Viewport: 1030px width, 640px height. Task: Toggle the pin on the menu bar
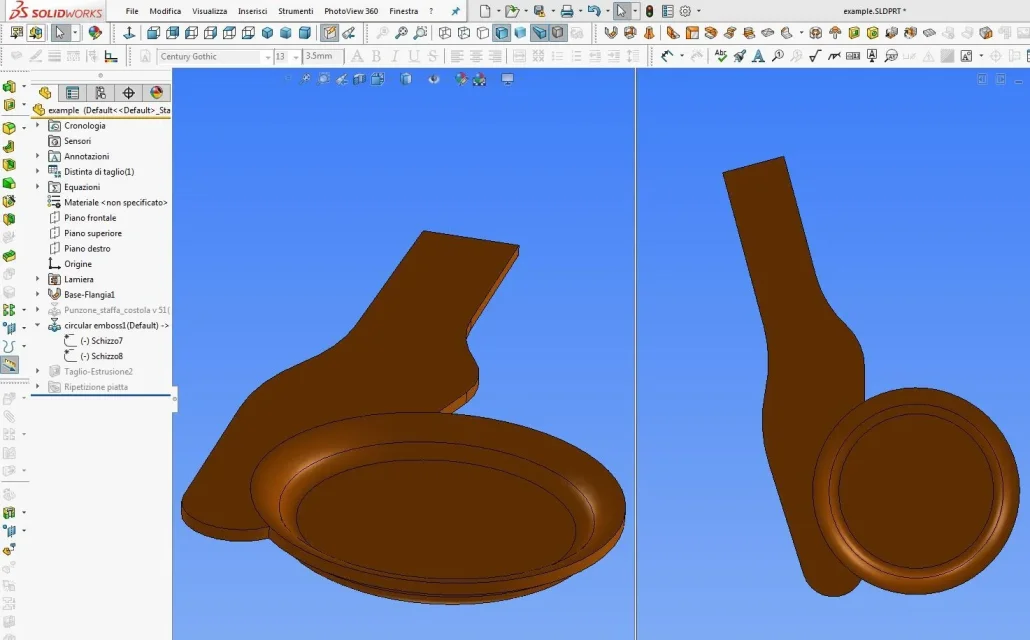coord(455,11)
